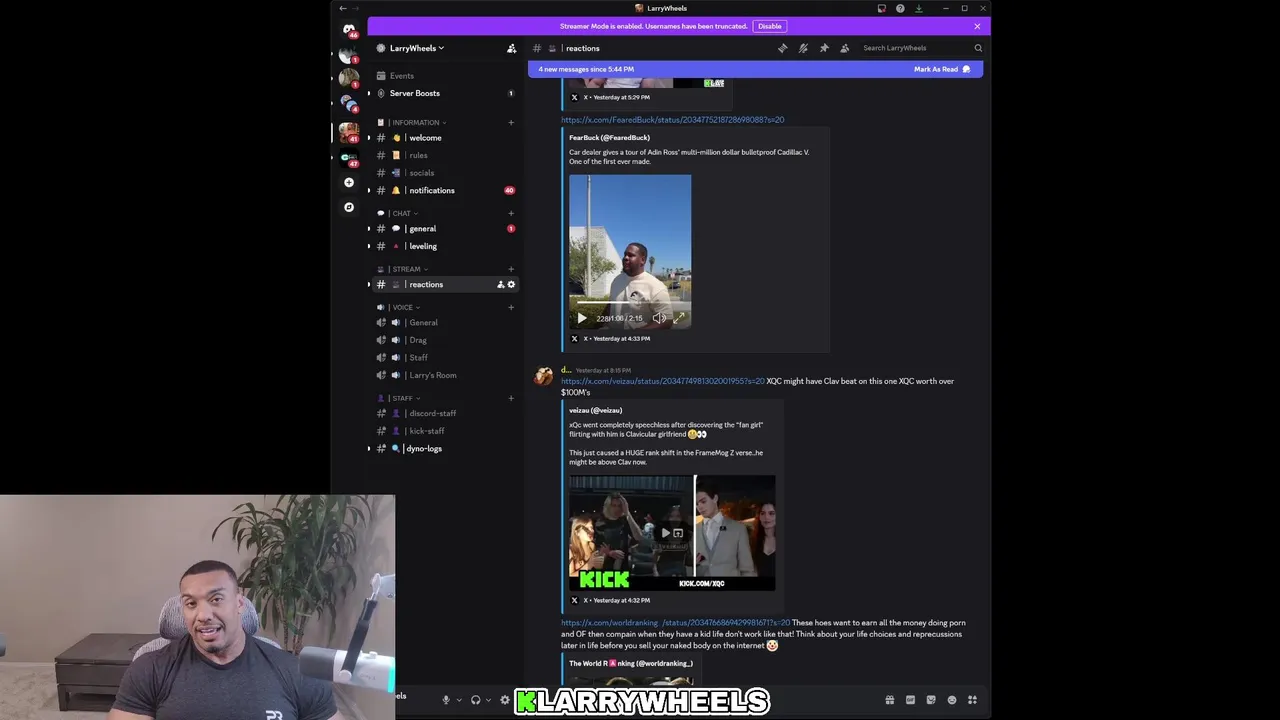This screenshot has width=1280, height=720.
Task: Click the search magnifier icon
Action: [x=978, y=48]
